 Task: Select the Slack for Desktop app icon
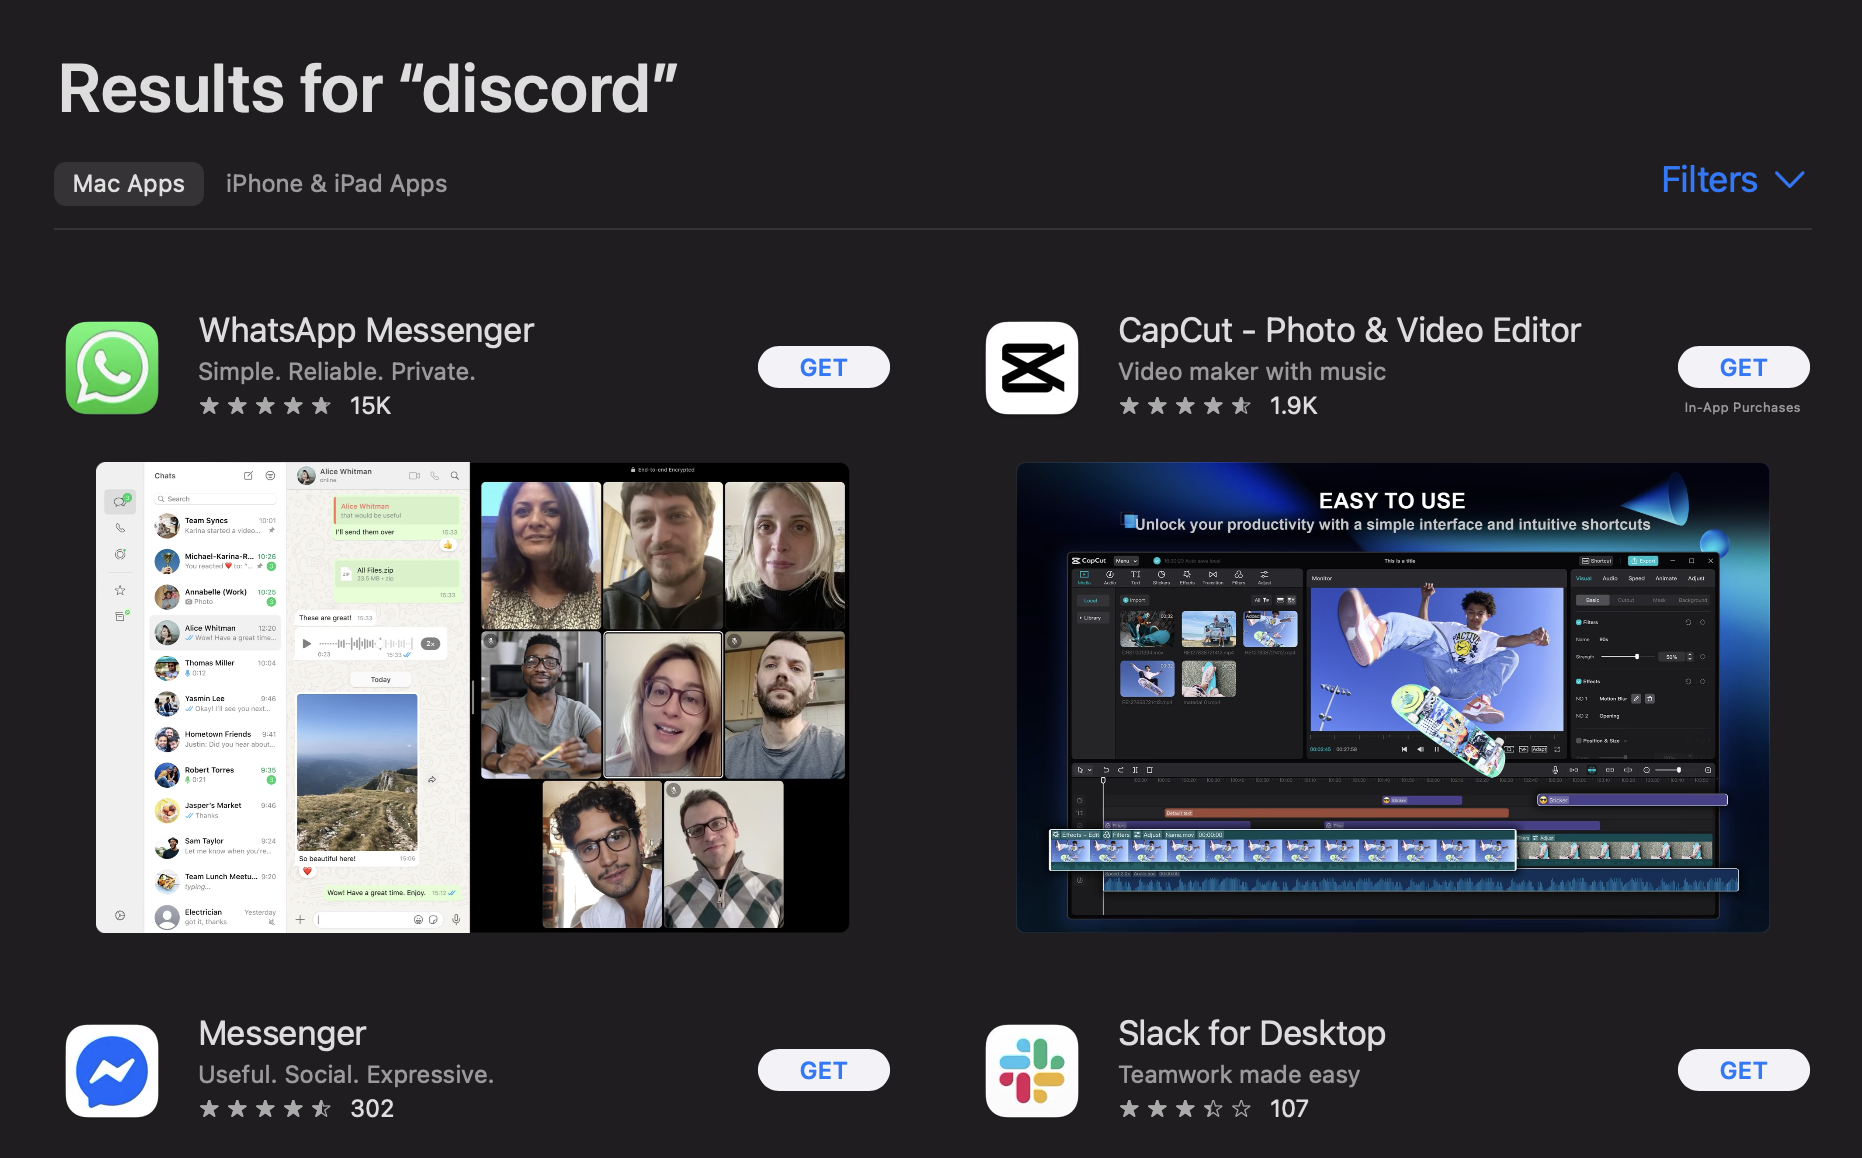1032,1071
